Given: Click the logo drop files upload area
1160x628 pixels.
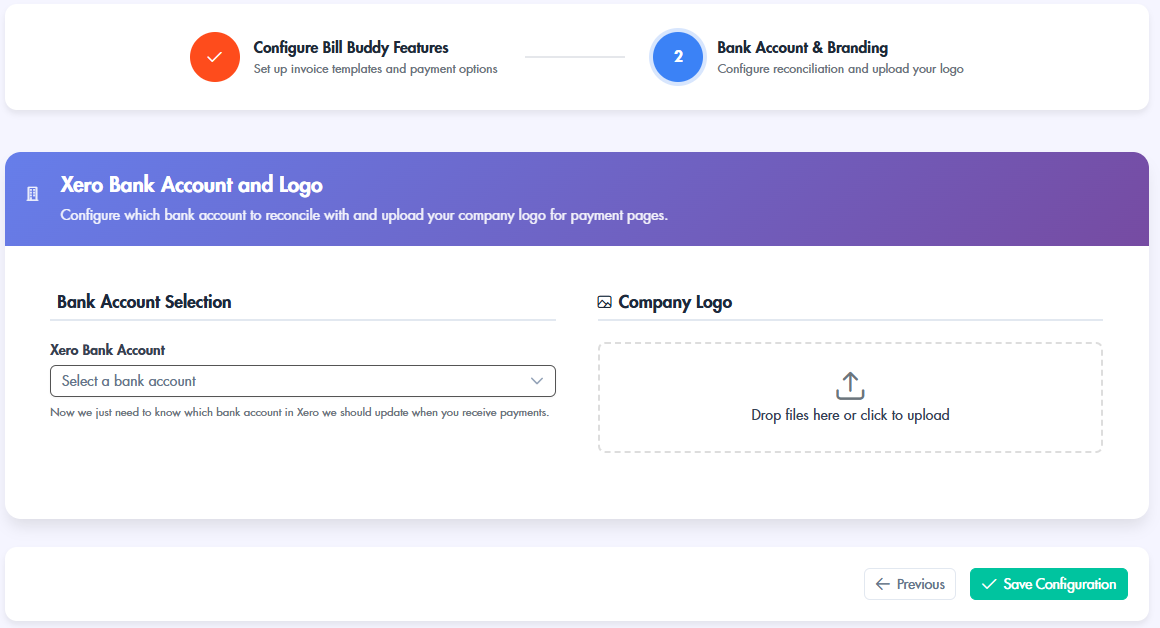Looking at the screenshot, I should [850, 397].
